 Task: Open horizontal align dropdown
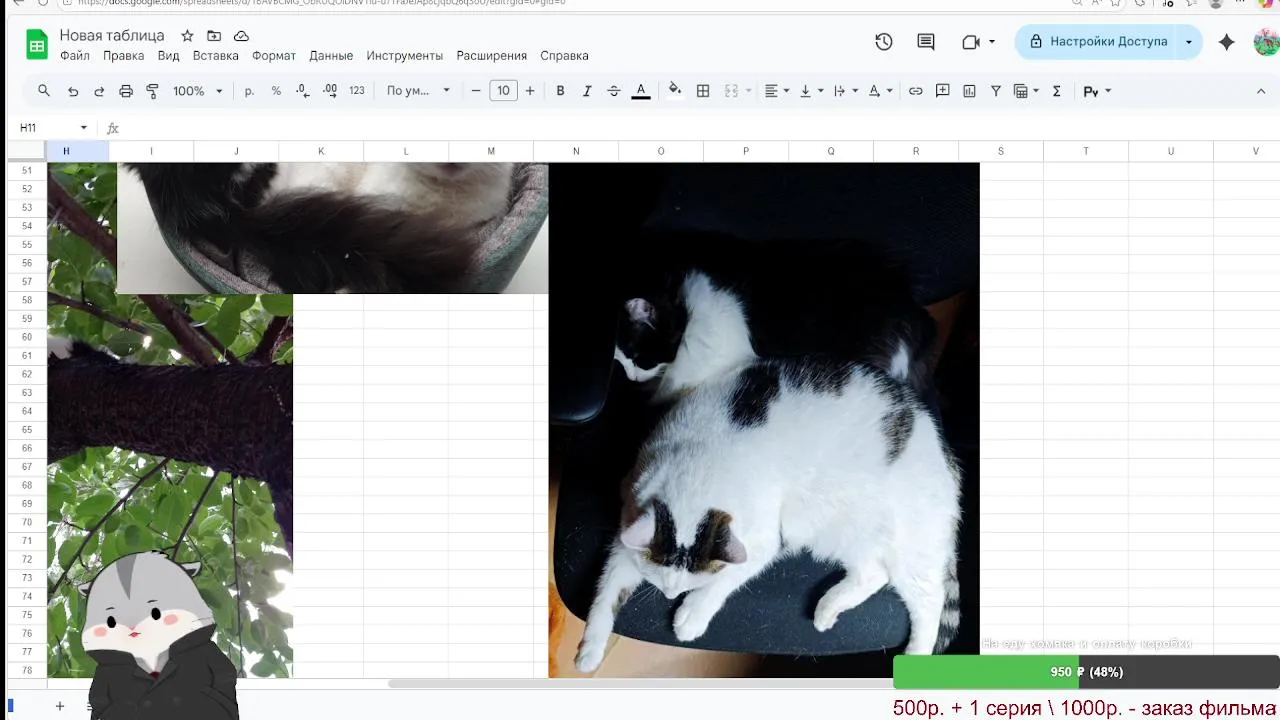click(x=777, y=91)
